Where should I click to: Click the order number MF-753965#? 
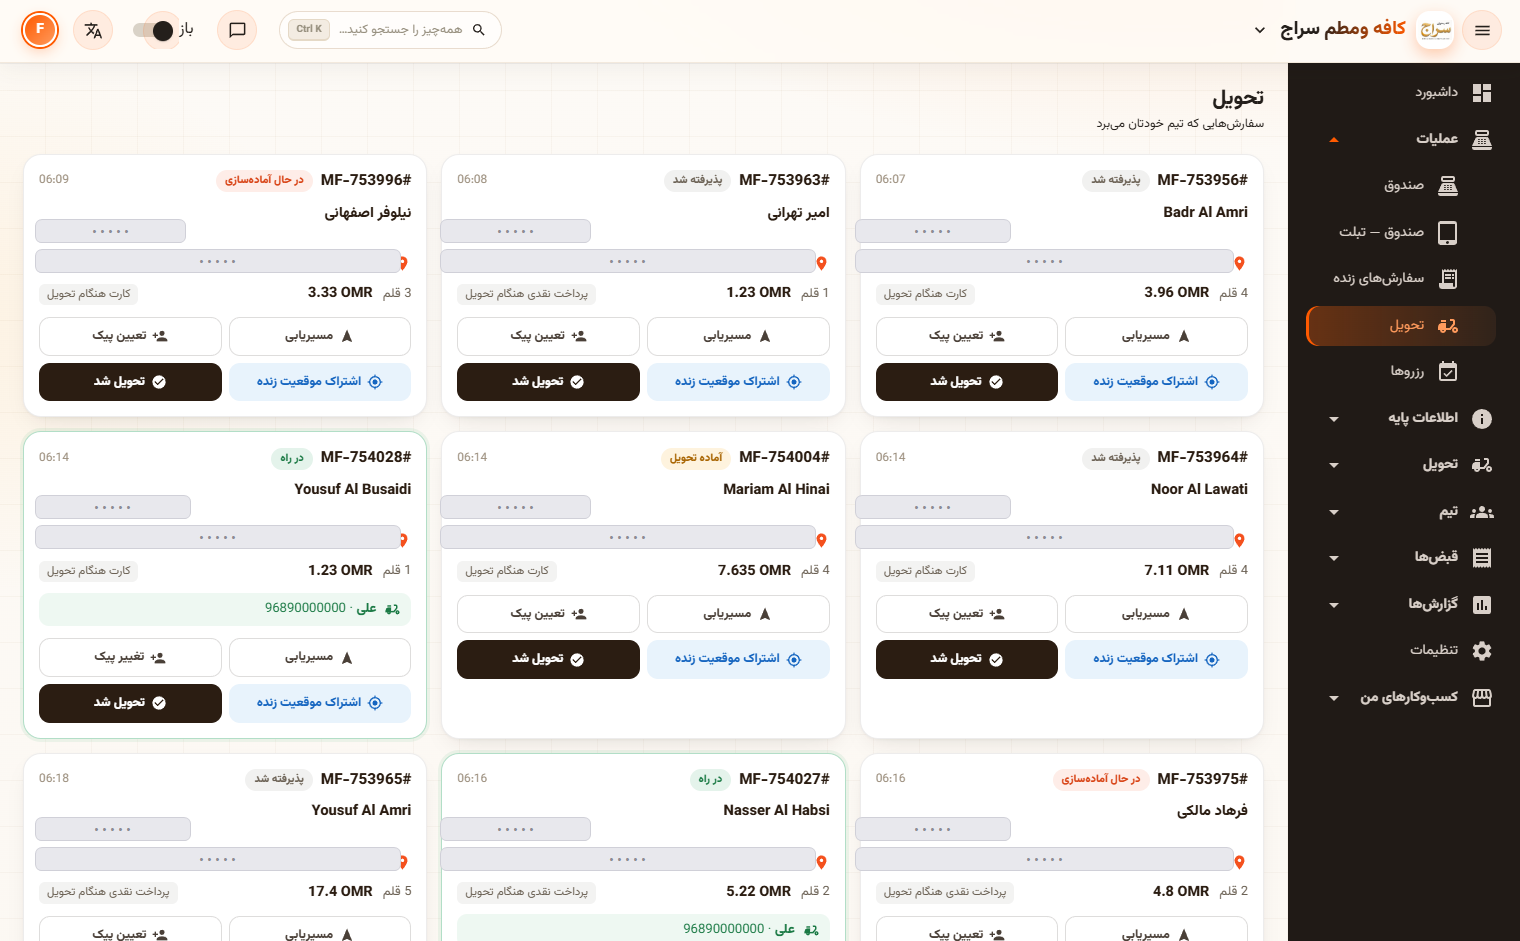(x=366, y=779)
